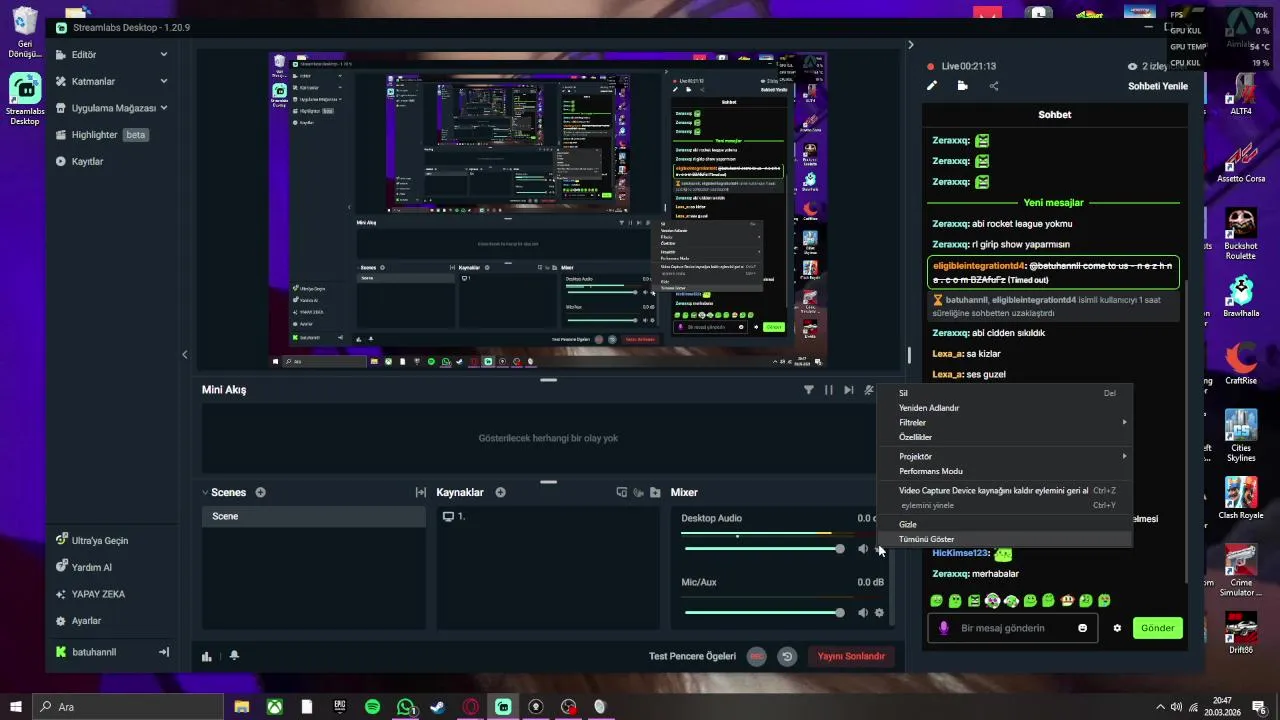Collapse the Scenes collection dropdown chevron
1280x720 pixels.
(x=205, y=492)
